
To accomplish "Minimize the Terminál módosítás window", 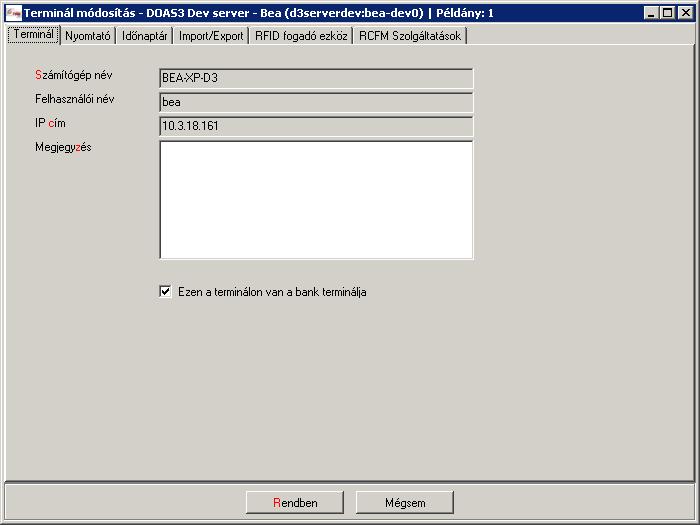I will click(651, 13).
